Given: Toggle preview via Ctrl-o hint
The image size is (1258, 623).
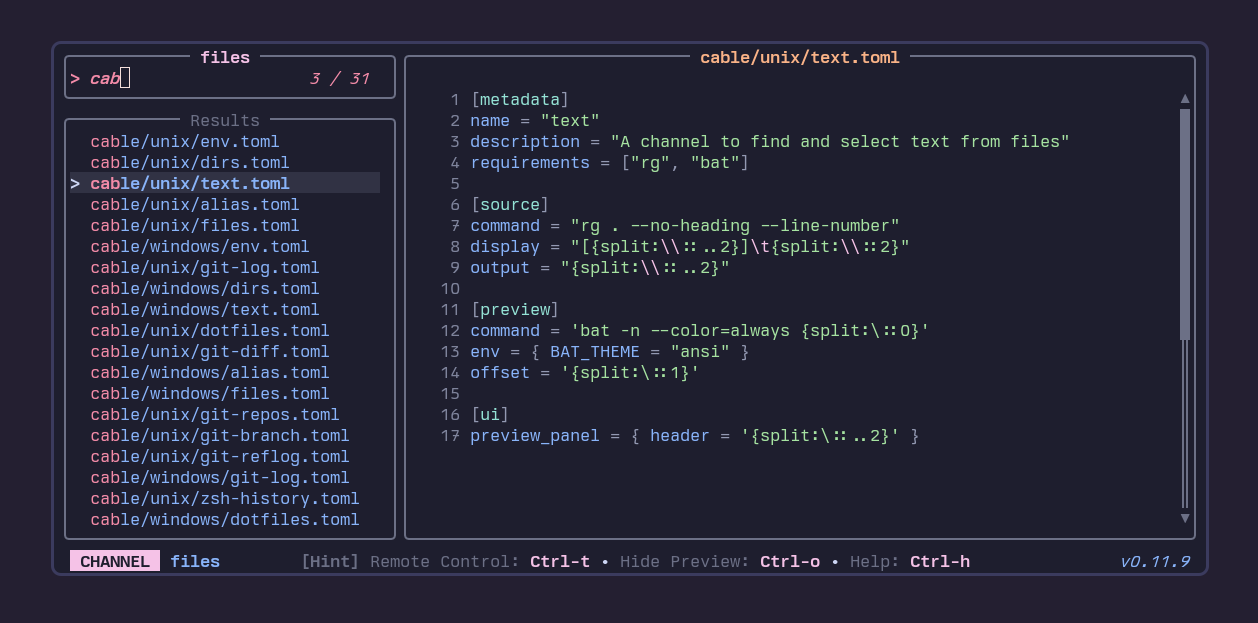Looking at the screenshot, I should (789, 561).
